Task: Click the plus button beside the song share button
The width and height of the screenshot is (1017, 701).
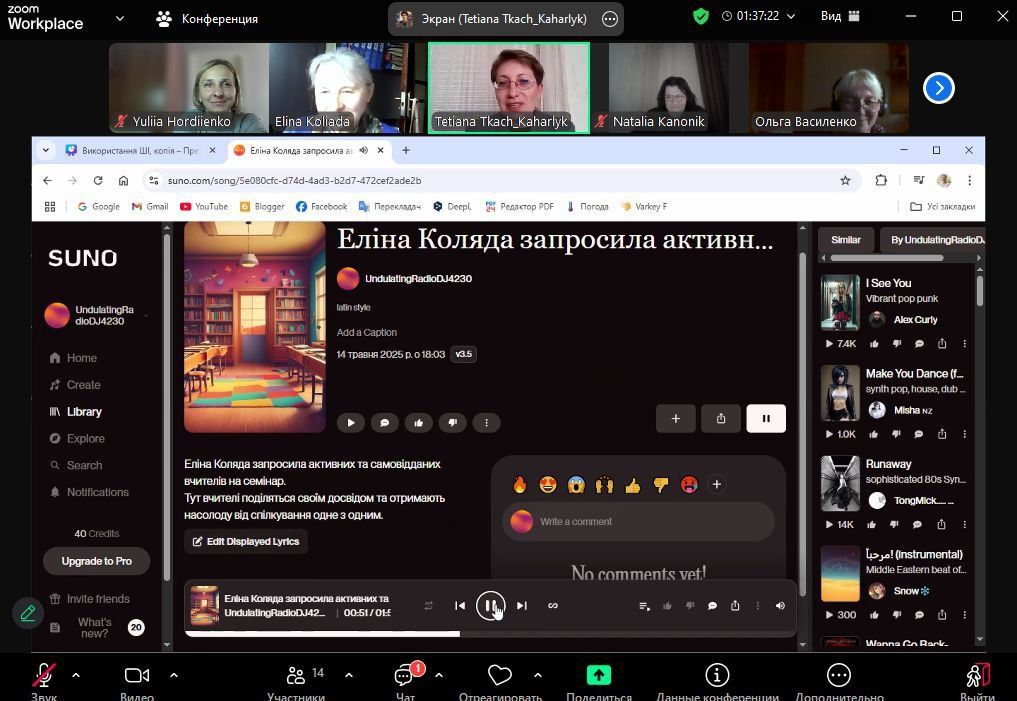Action: coord(675,419)
